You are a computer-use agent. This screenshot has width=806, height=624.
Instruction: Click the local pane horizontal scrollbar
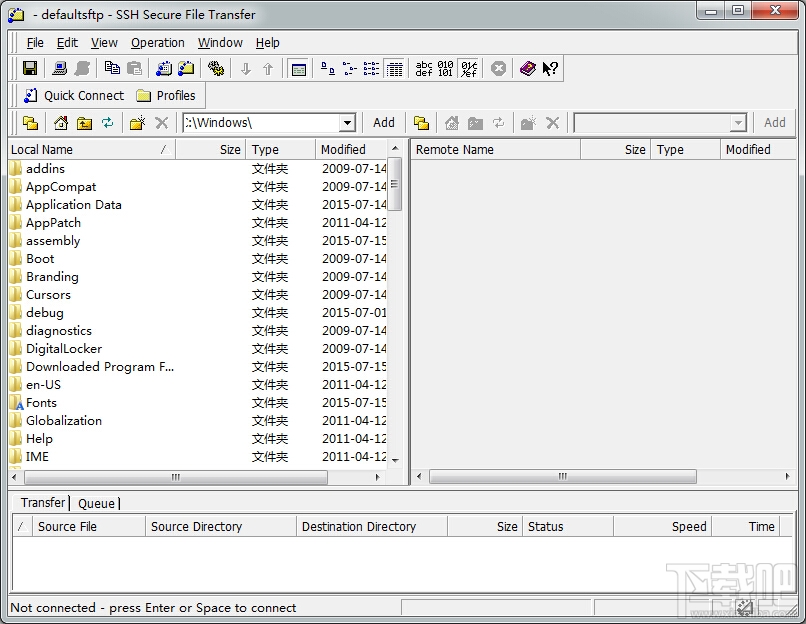(176, 478)
